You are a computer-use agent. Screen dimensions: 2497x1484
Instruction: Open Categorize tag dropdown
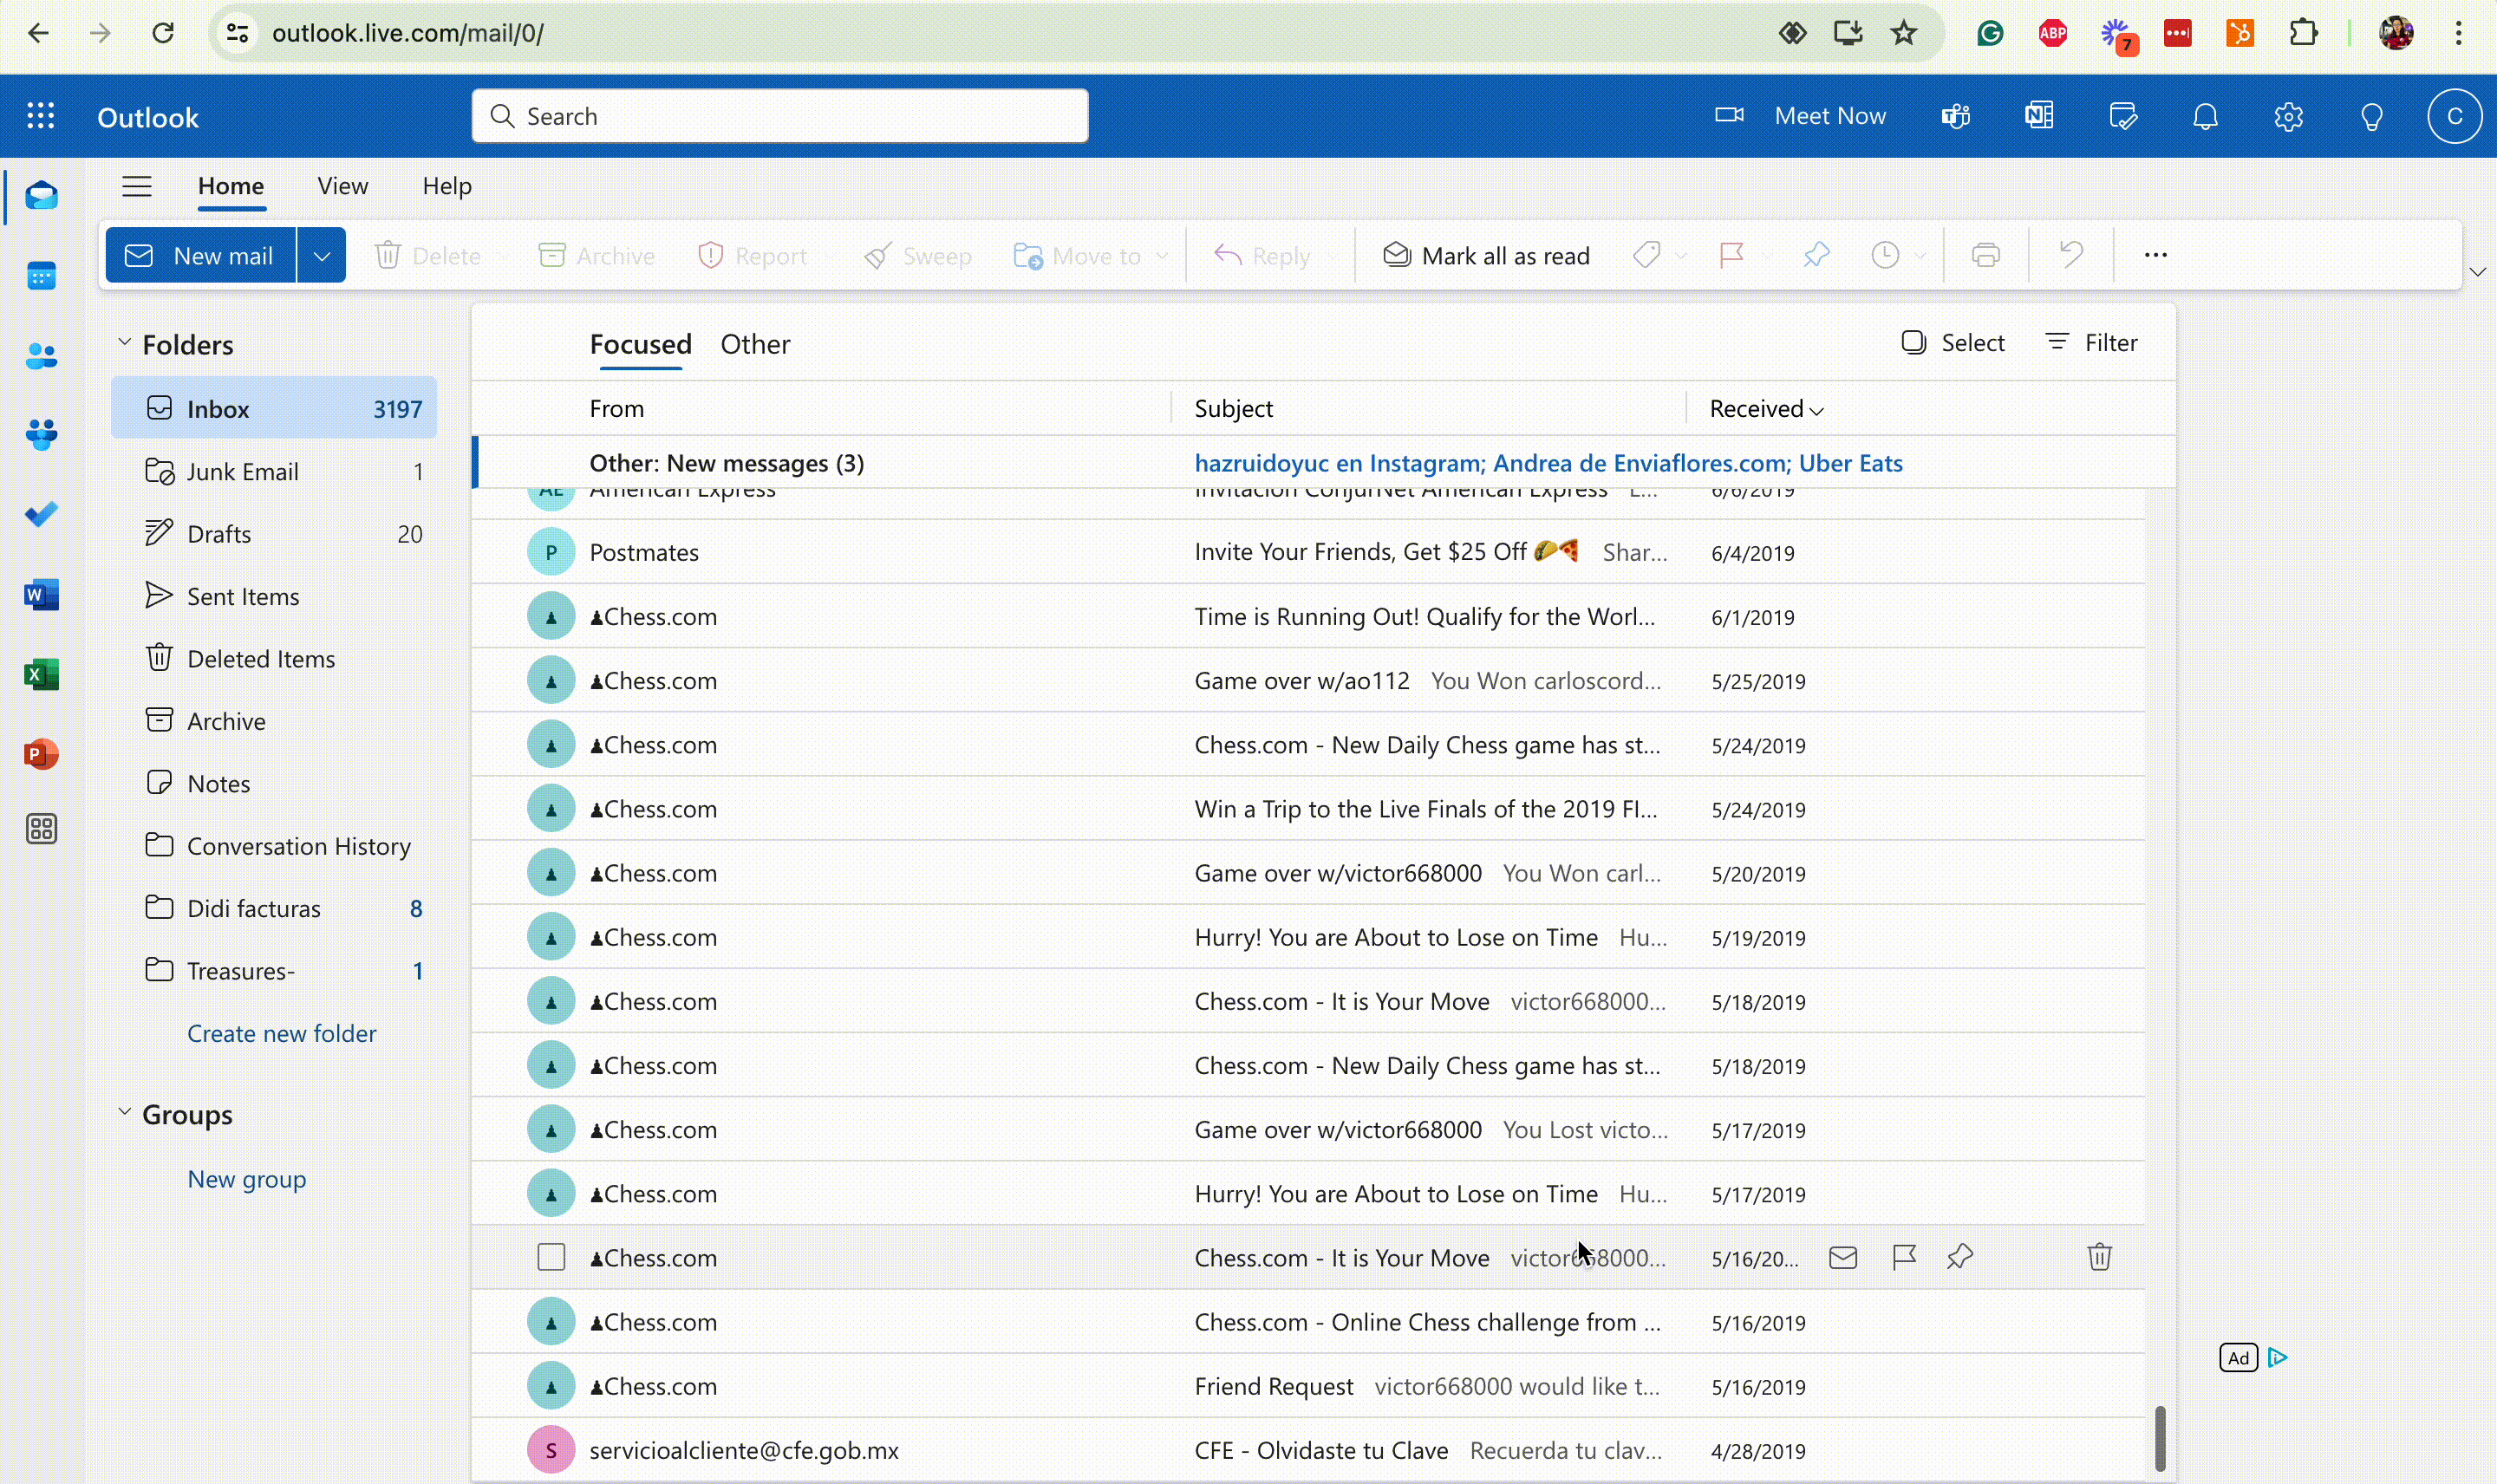(1681, 256)
